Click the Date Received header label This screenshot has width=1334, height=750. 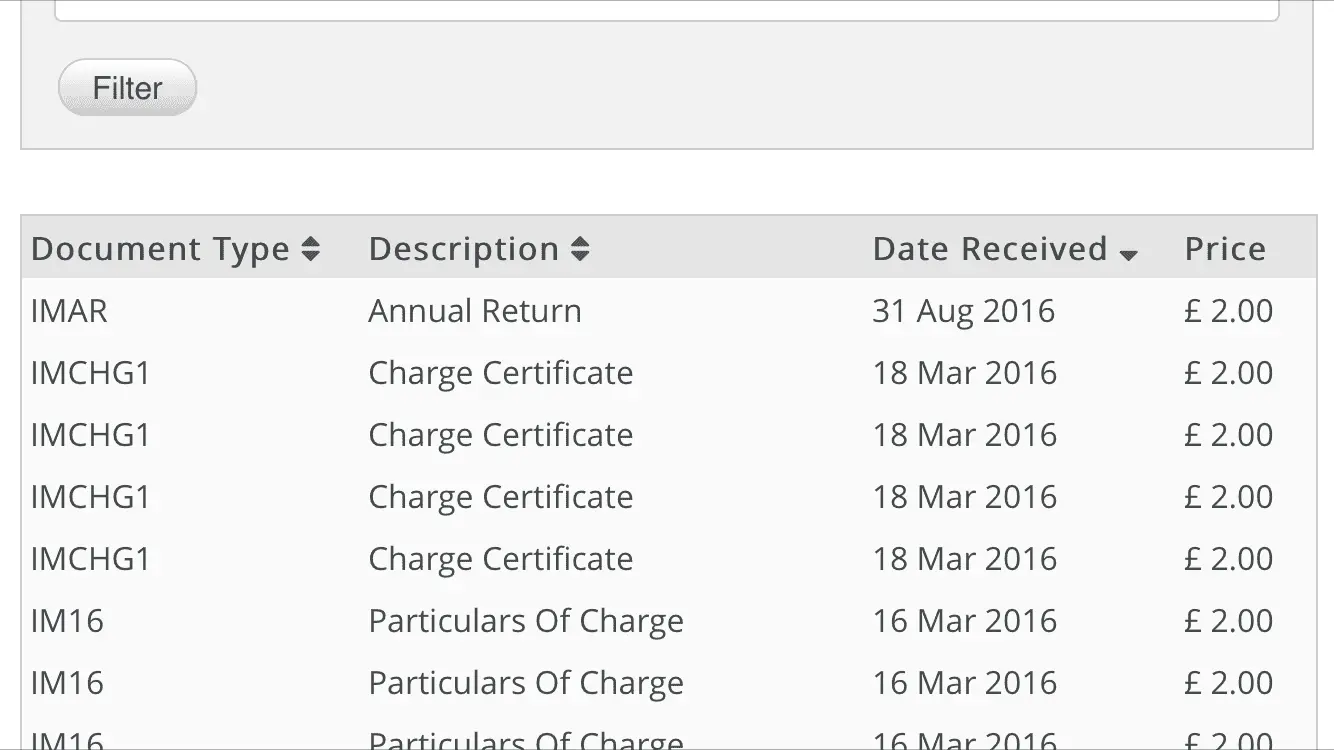click(989, 249)
